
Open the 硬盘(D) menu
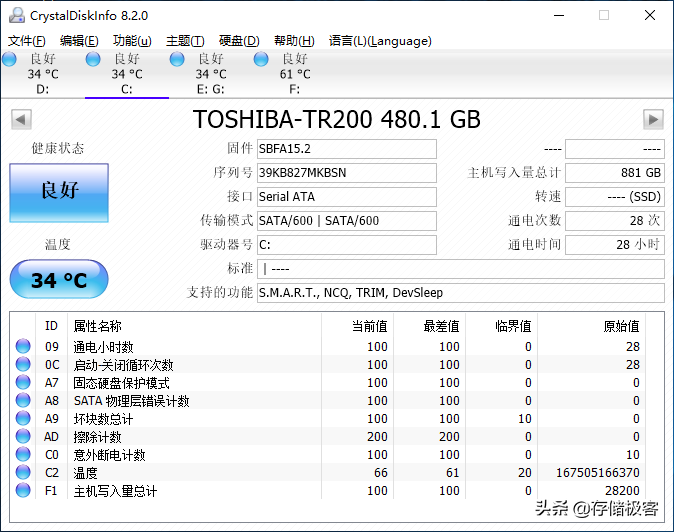[239, 41]
